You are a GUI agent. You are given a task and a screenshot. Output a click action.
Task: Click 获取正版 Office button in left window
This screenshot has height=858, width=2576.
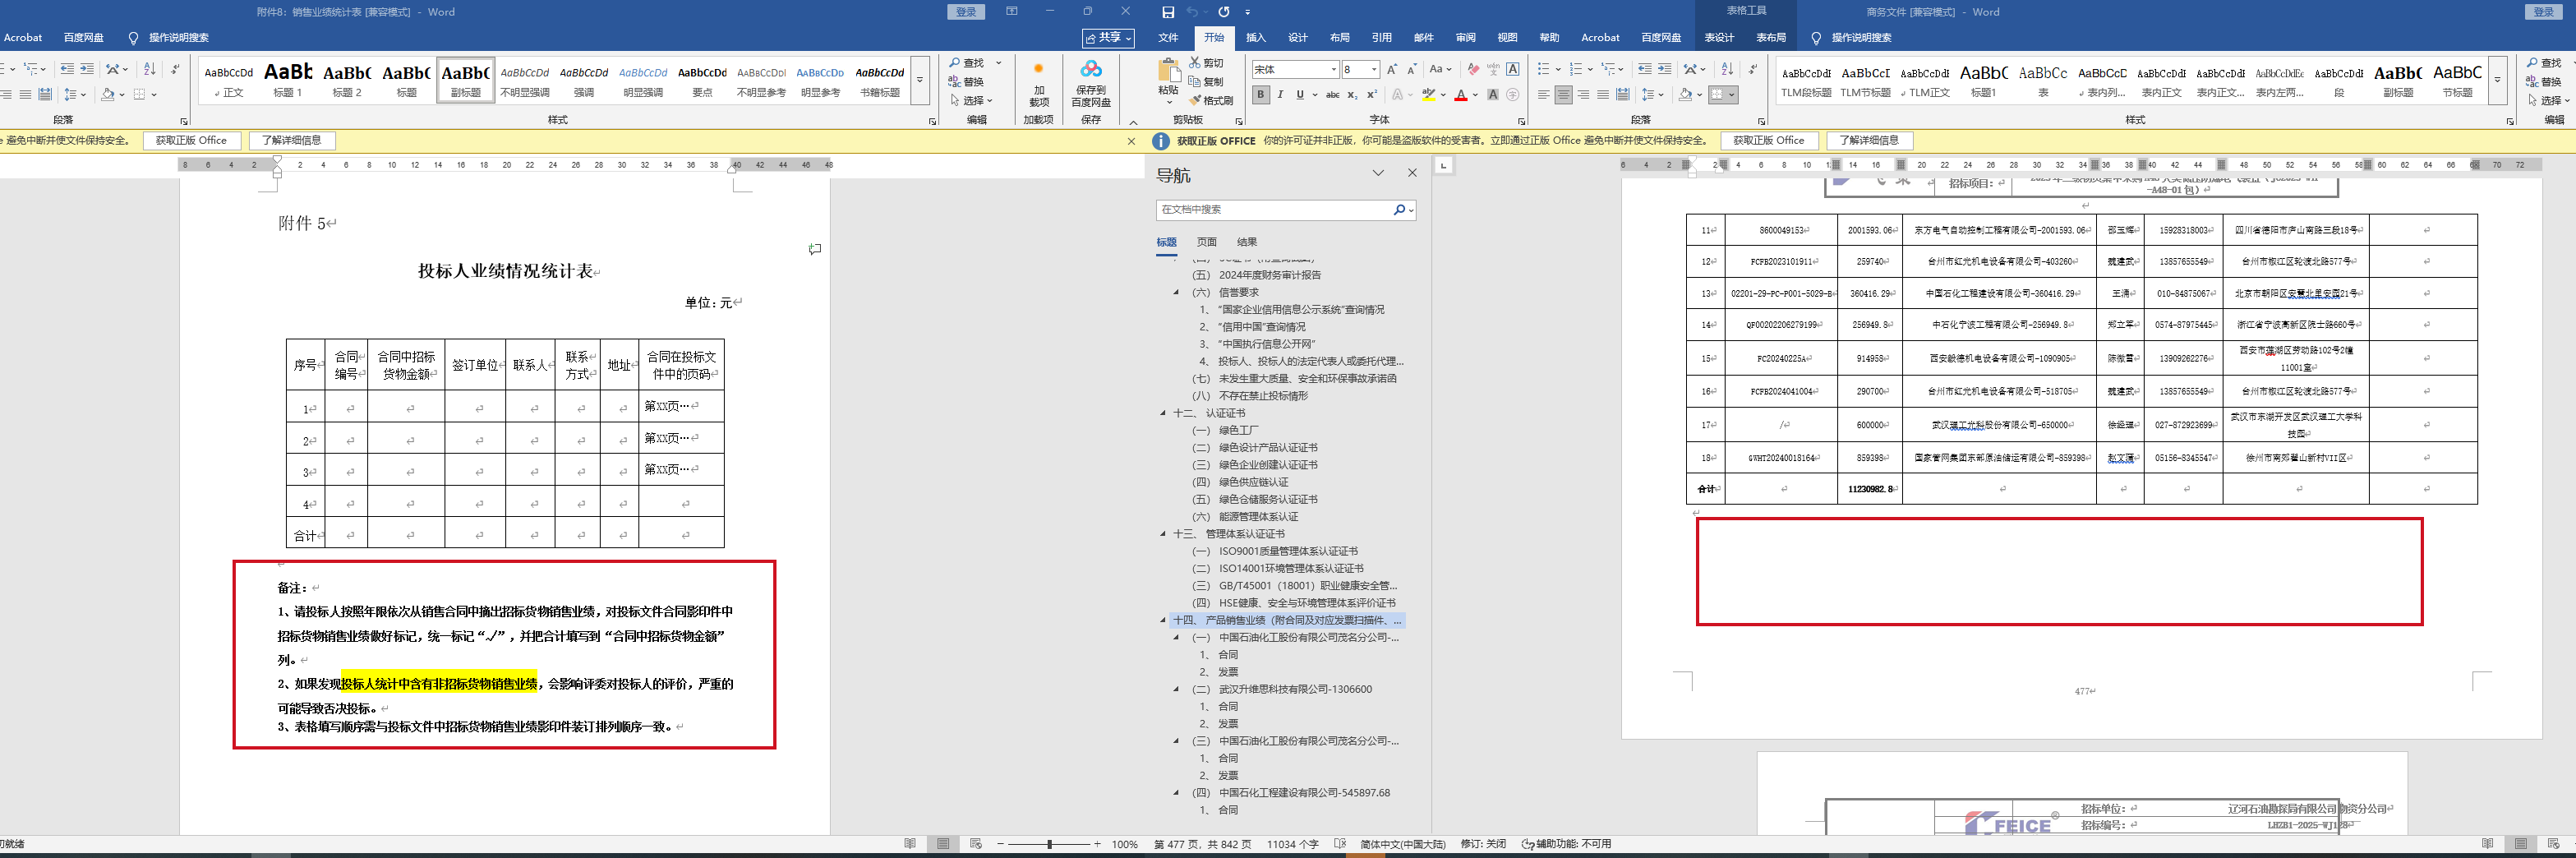tap(191, 141)
